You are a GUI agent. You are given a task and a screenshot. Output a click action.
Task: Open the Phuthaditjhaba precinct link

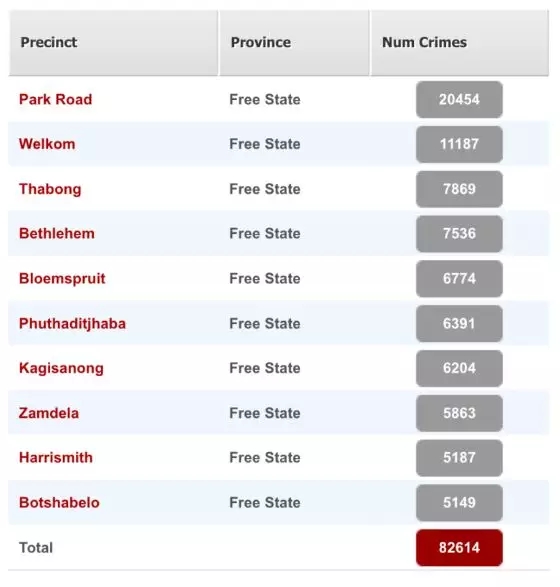72,324
